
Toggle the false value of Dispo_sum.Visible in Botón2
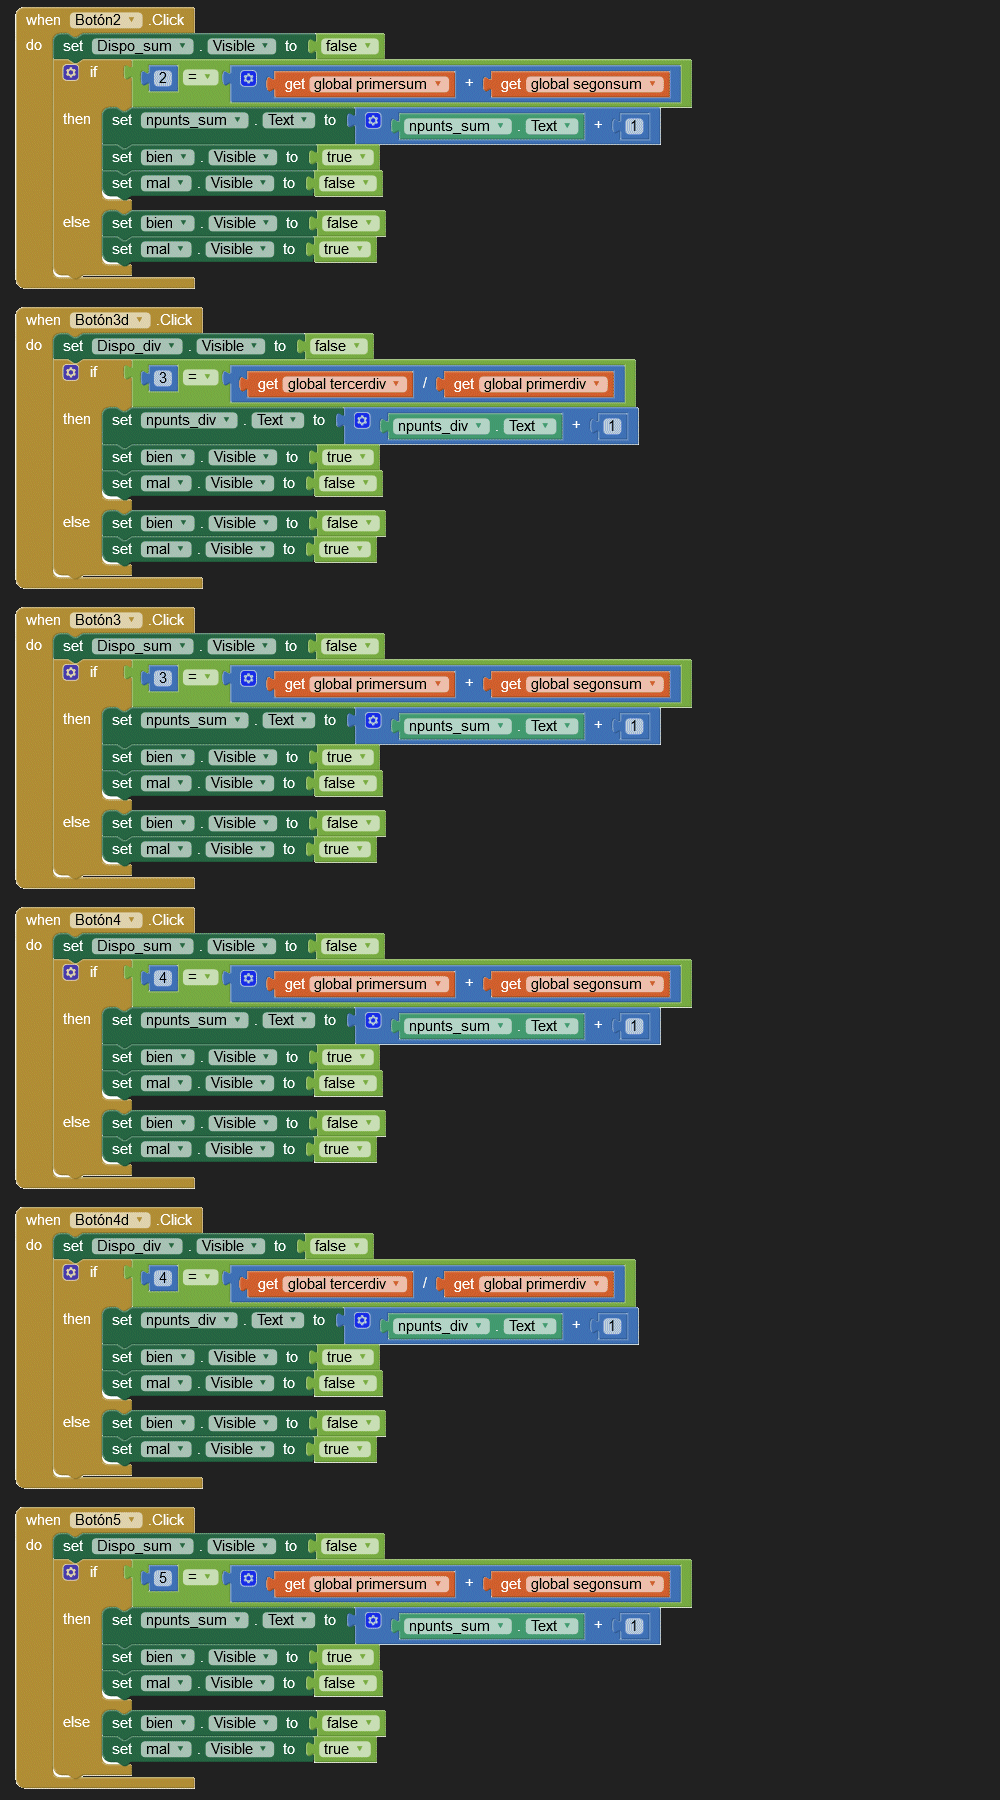[348, 46]
